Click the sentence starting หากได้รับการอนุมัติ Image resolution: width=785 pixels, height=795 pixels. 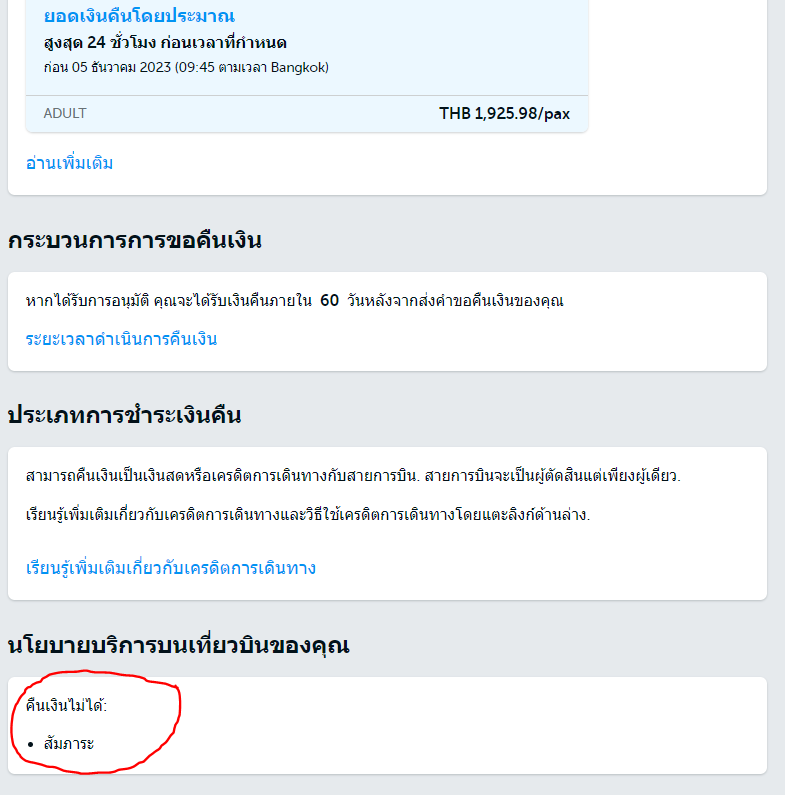[x=295, y=301]
